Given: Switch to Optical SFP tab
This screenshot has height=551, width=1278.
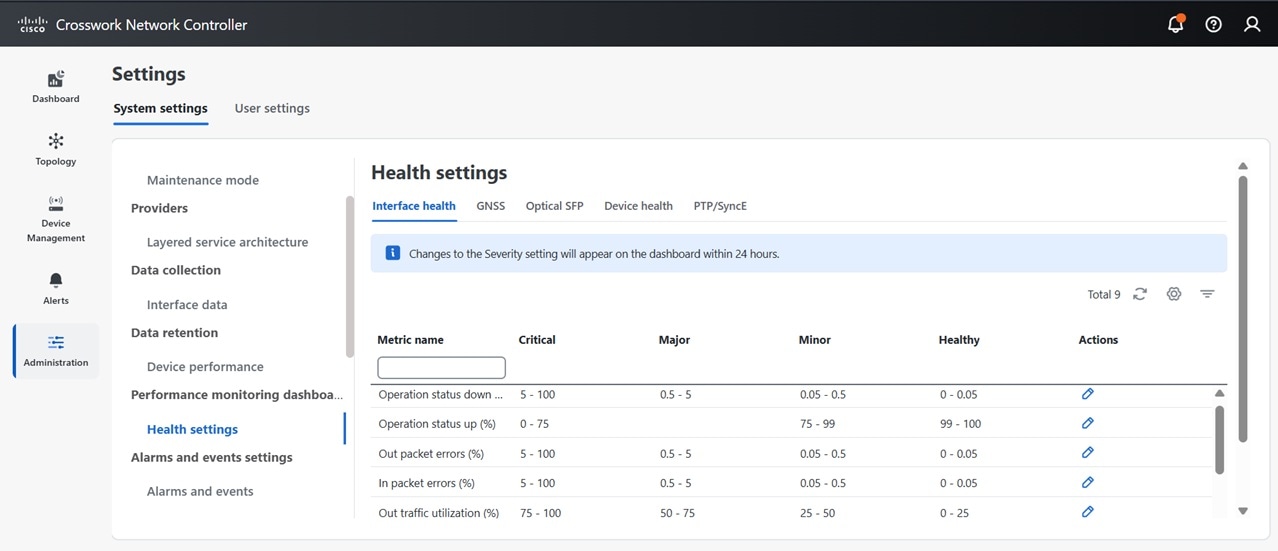Looking at the screenshot, I should coord(554,206).
